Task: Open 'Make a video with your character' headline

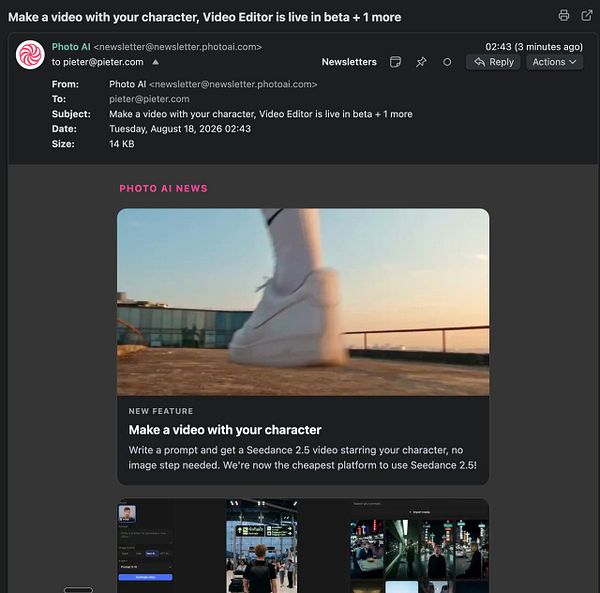Action: [225, 430]
